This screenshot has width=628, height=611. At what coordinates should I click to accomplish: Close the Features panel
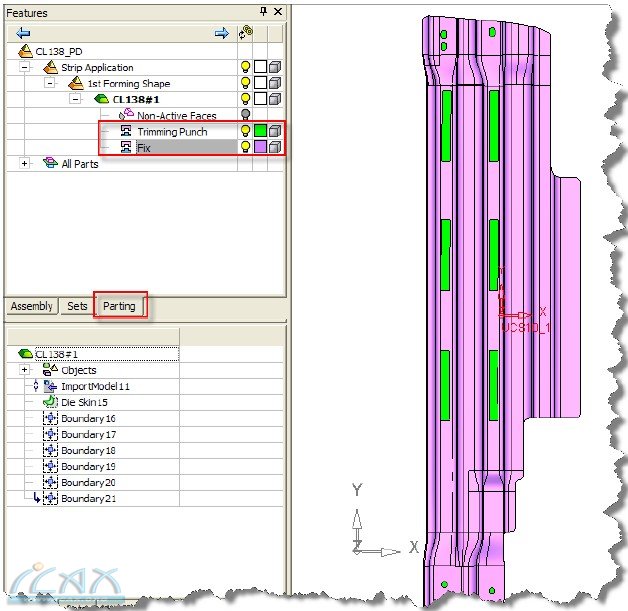tap(278, 11)
